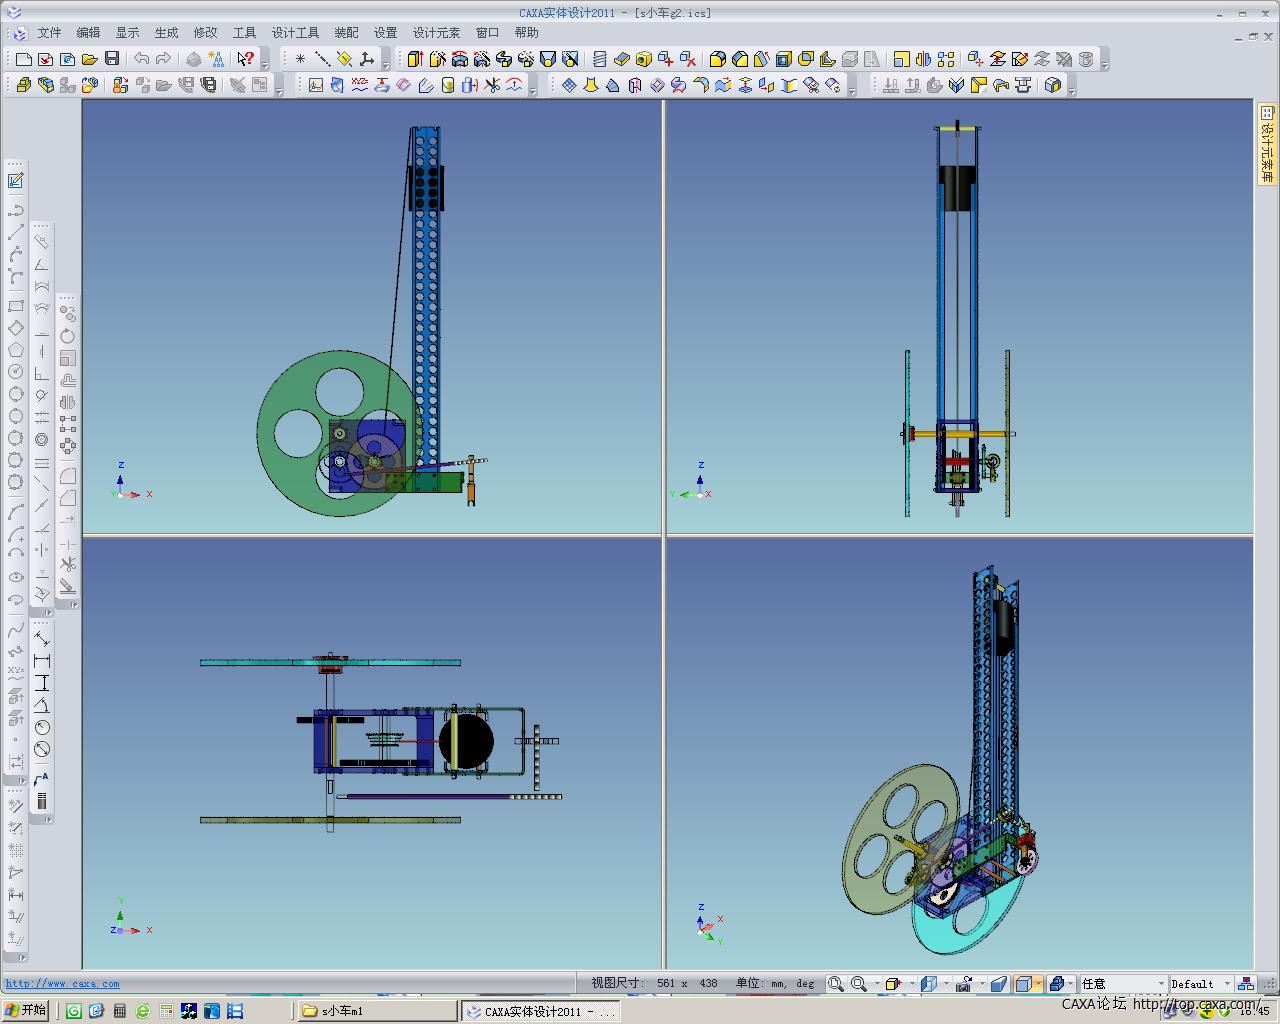
Task: Click the network layout icon at status bar end
Action: click(x=1245, y=984)
